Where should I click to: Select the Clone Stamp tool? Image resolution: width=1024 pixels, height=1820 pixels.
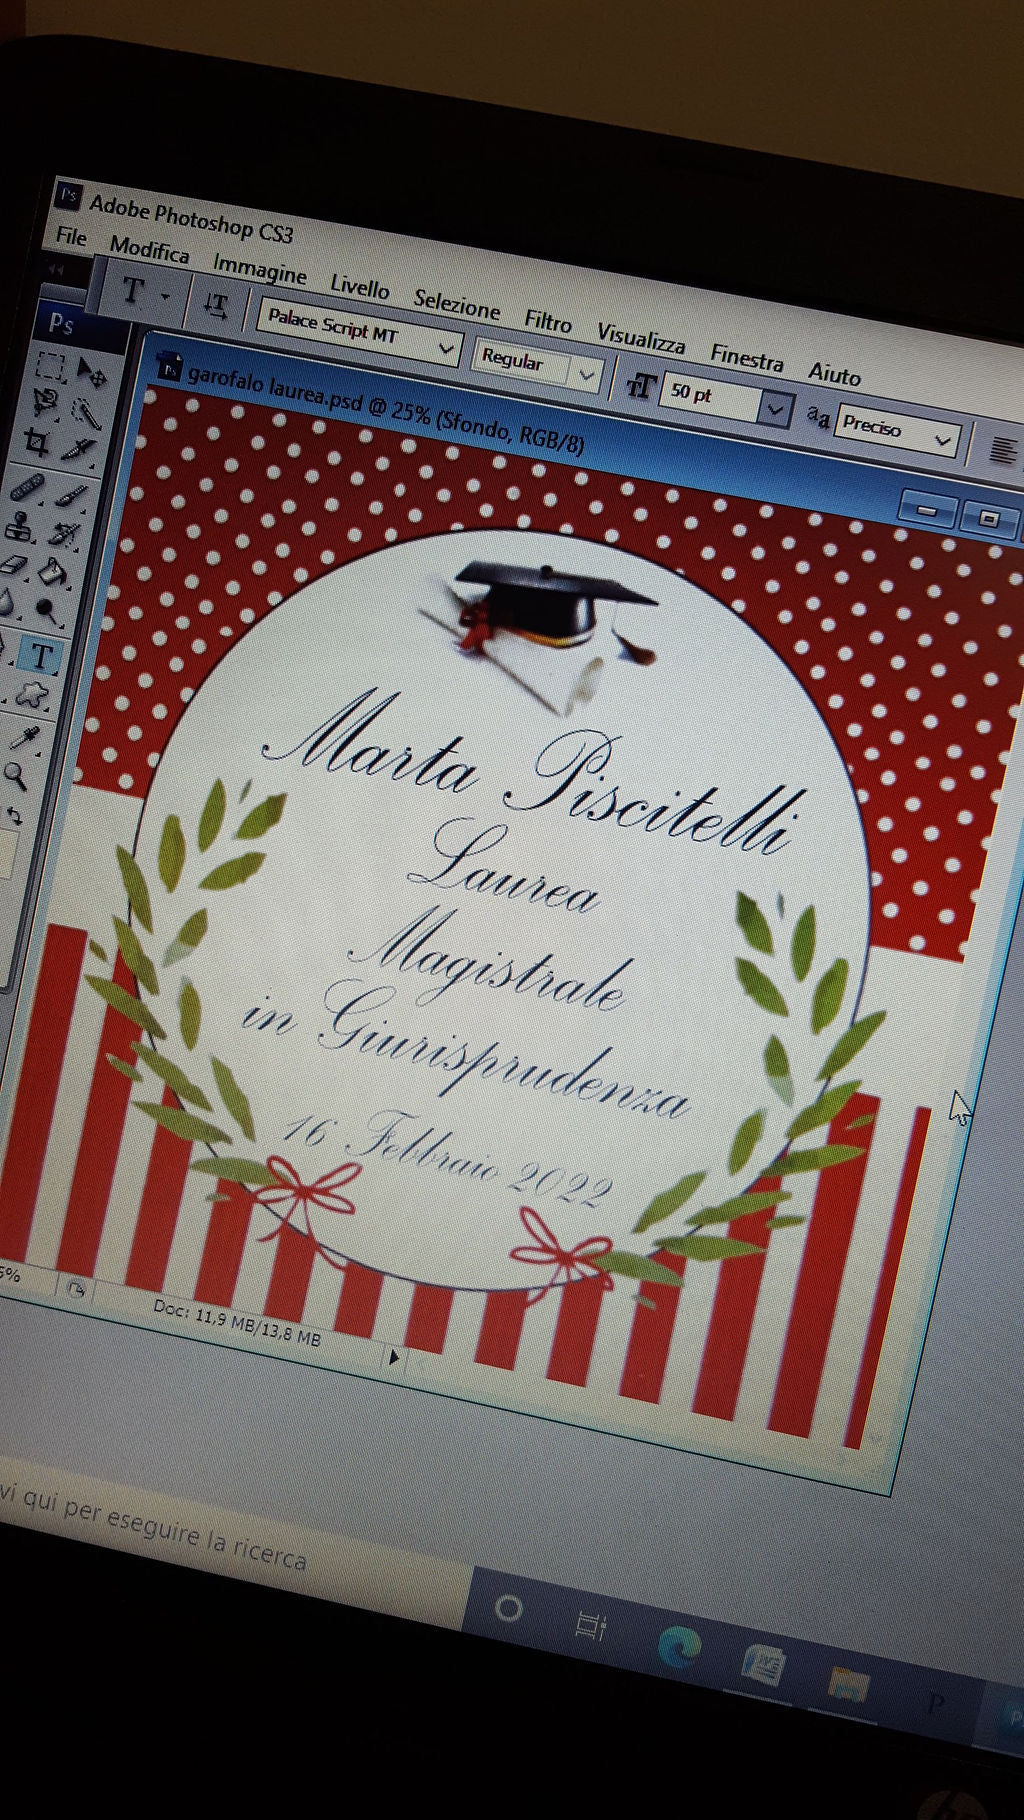(20, 526)
